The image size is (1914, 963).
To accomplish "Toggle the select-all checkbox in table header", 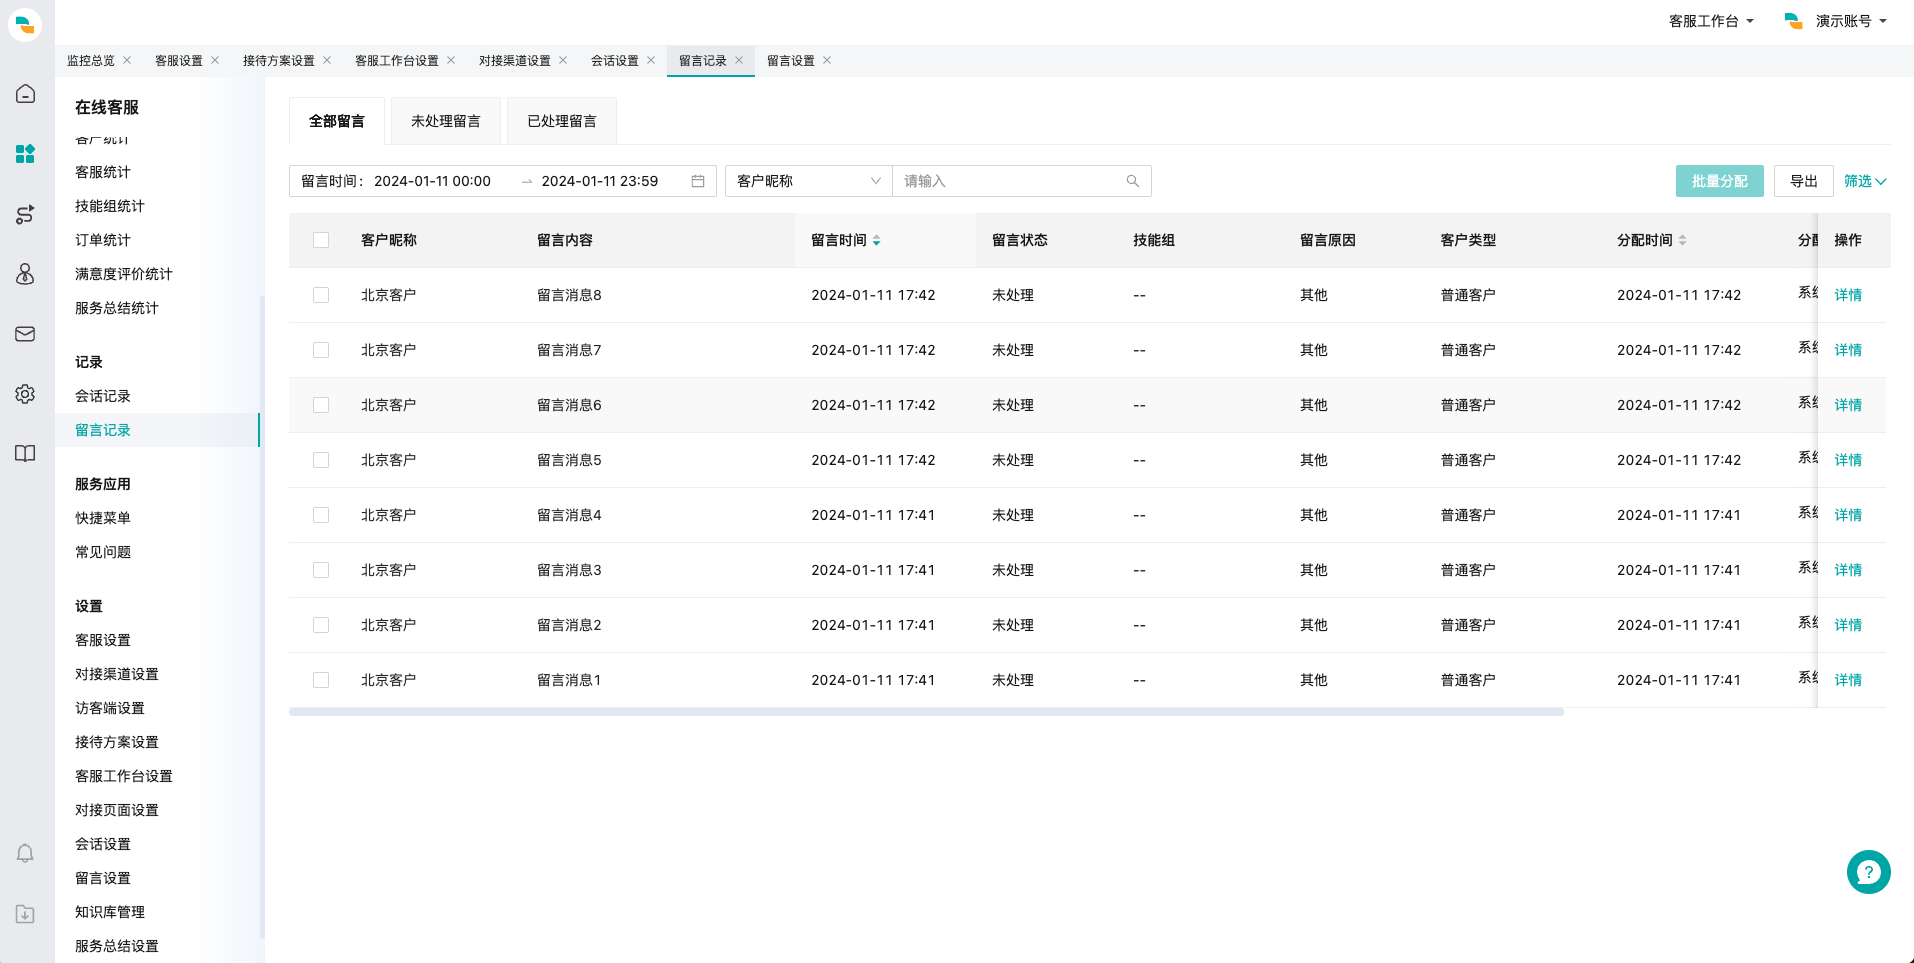I will (321, 240).
